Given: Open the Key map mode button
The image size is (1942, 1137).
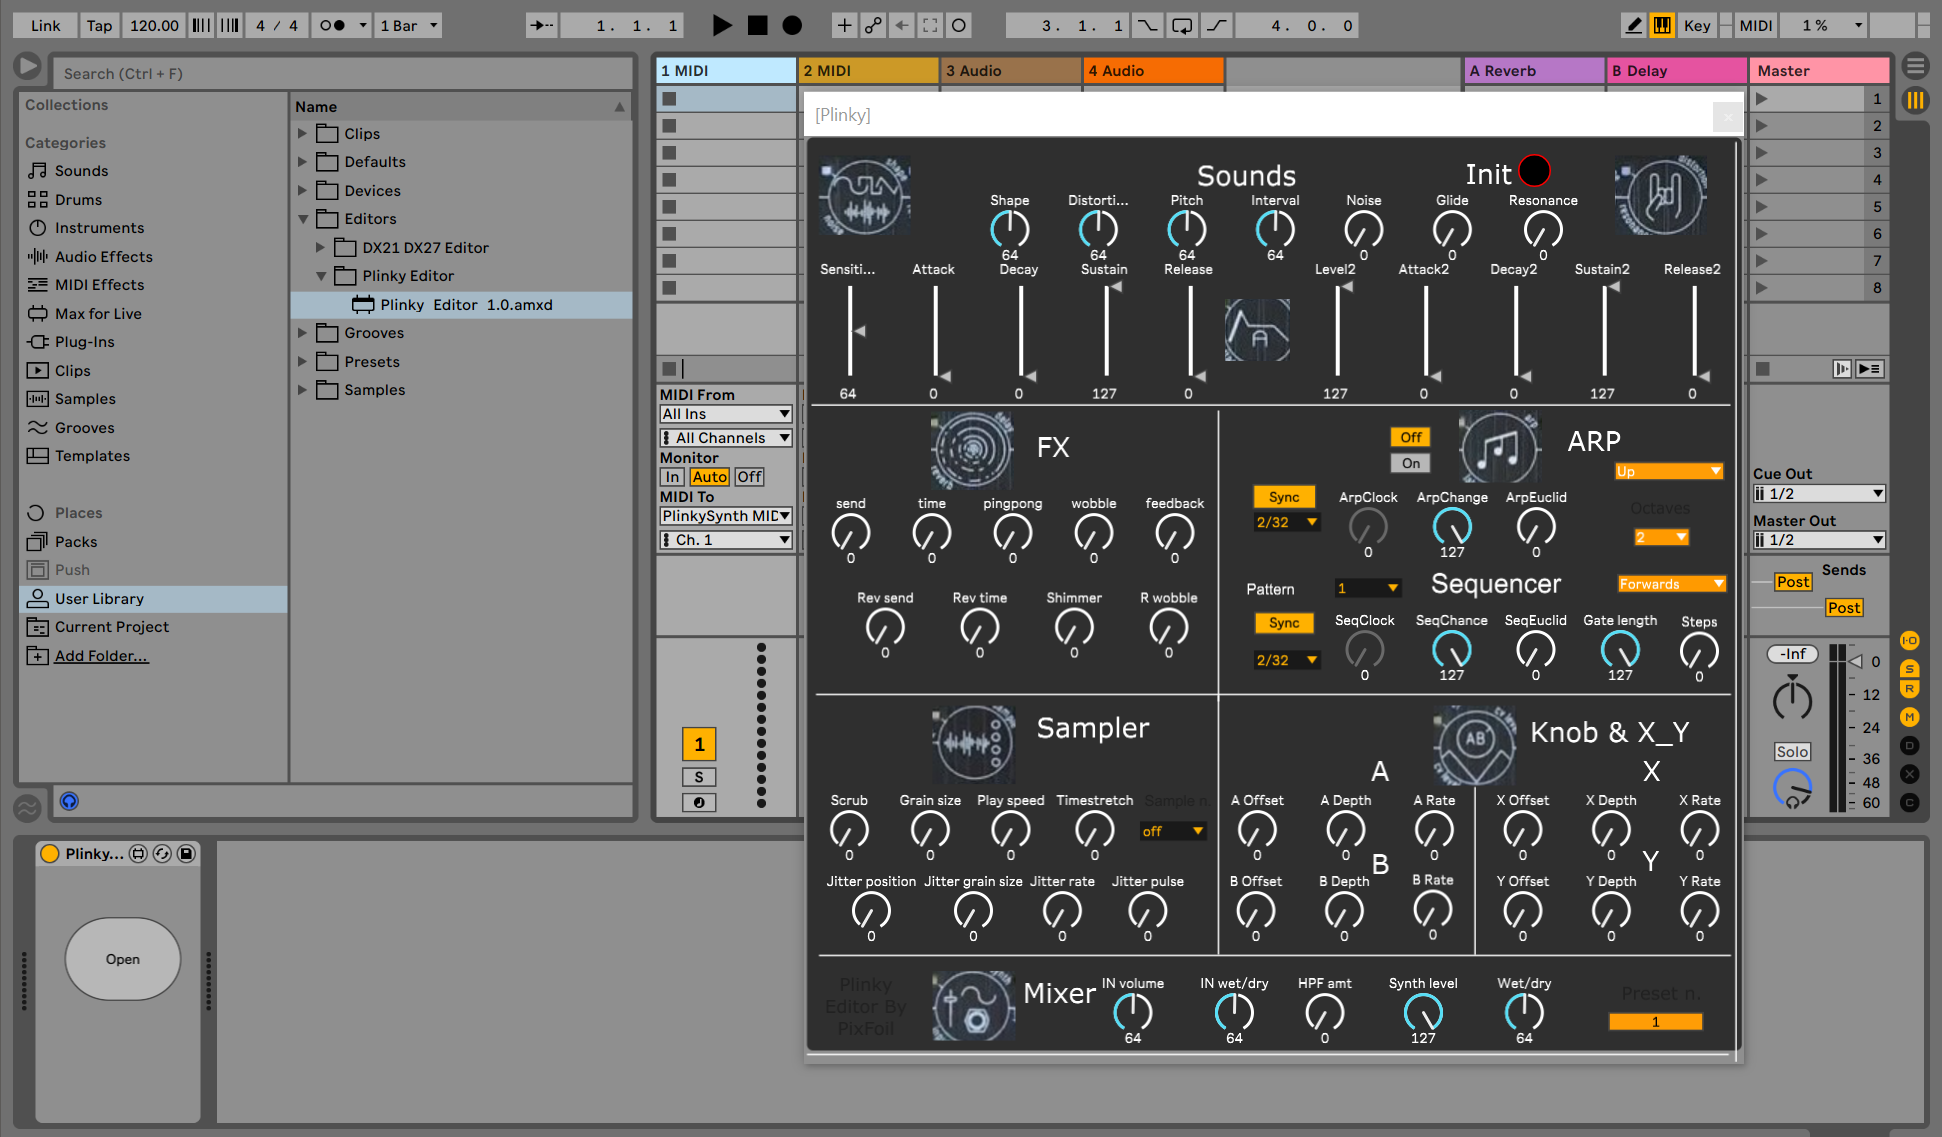Looking at the screenshot, I should click(x=1697, y=25).
